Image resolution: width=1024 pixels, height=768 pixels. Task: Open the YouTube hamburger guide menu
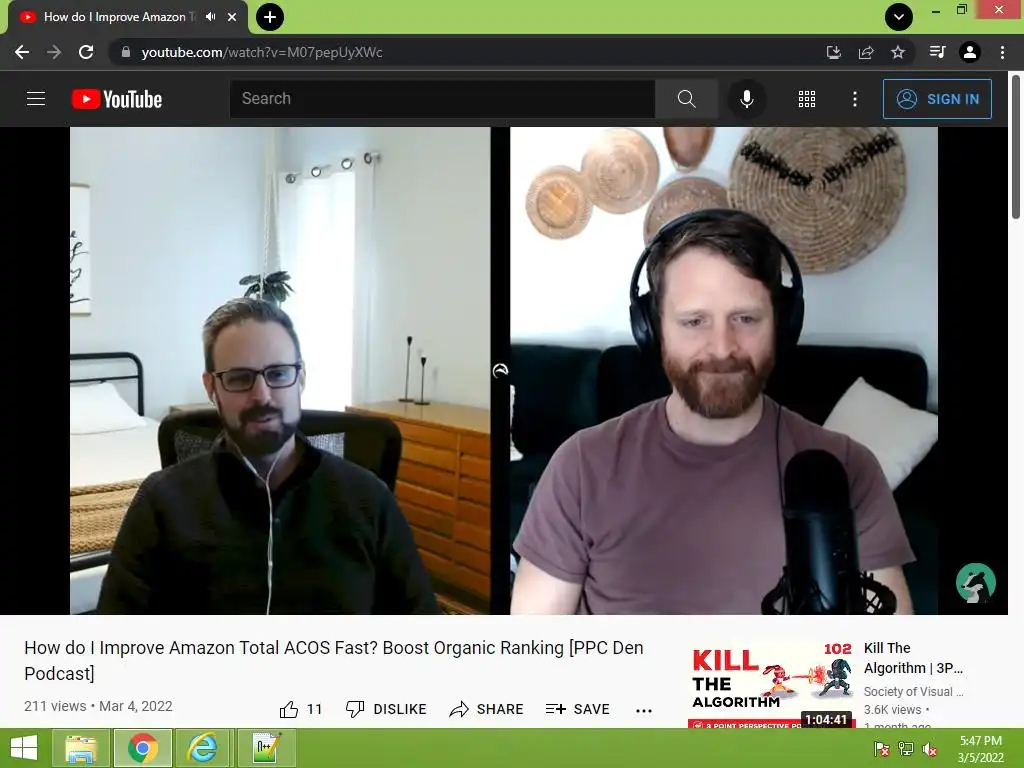(36, 99)
